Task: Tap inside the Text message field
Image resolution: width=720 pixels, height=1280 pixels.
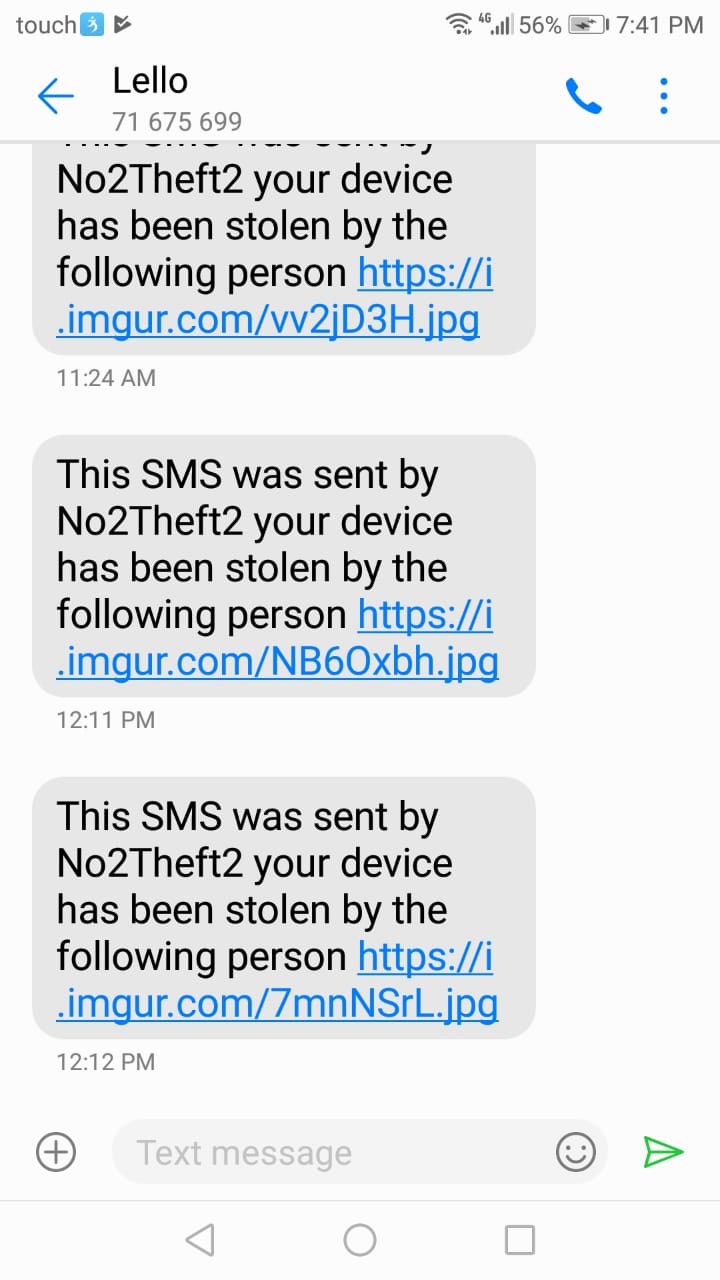Action: coord(300,1152)
